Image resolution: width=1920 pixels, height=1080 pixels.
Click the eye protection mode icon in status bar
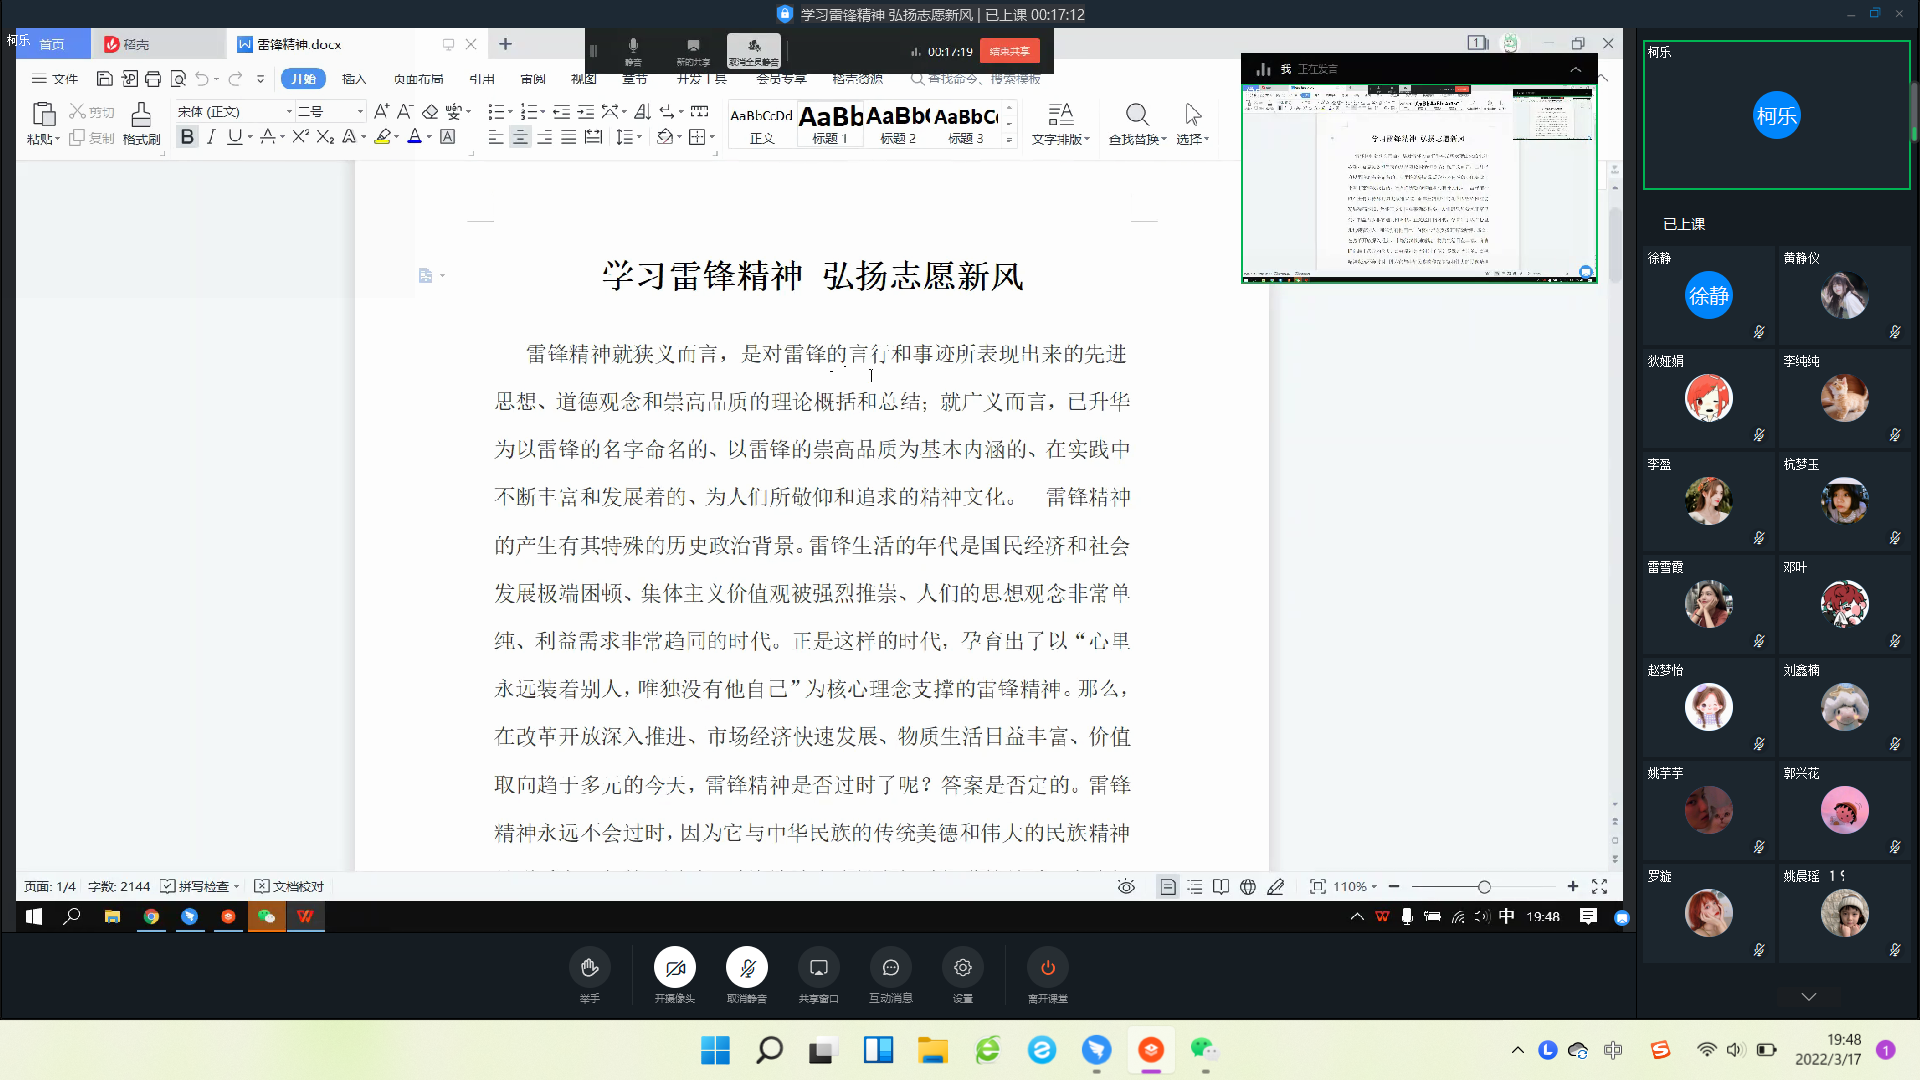click(1126, 887)
